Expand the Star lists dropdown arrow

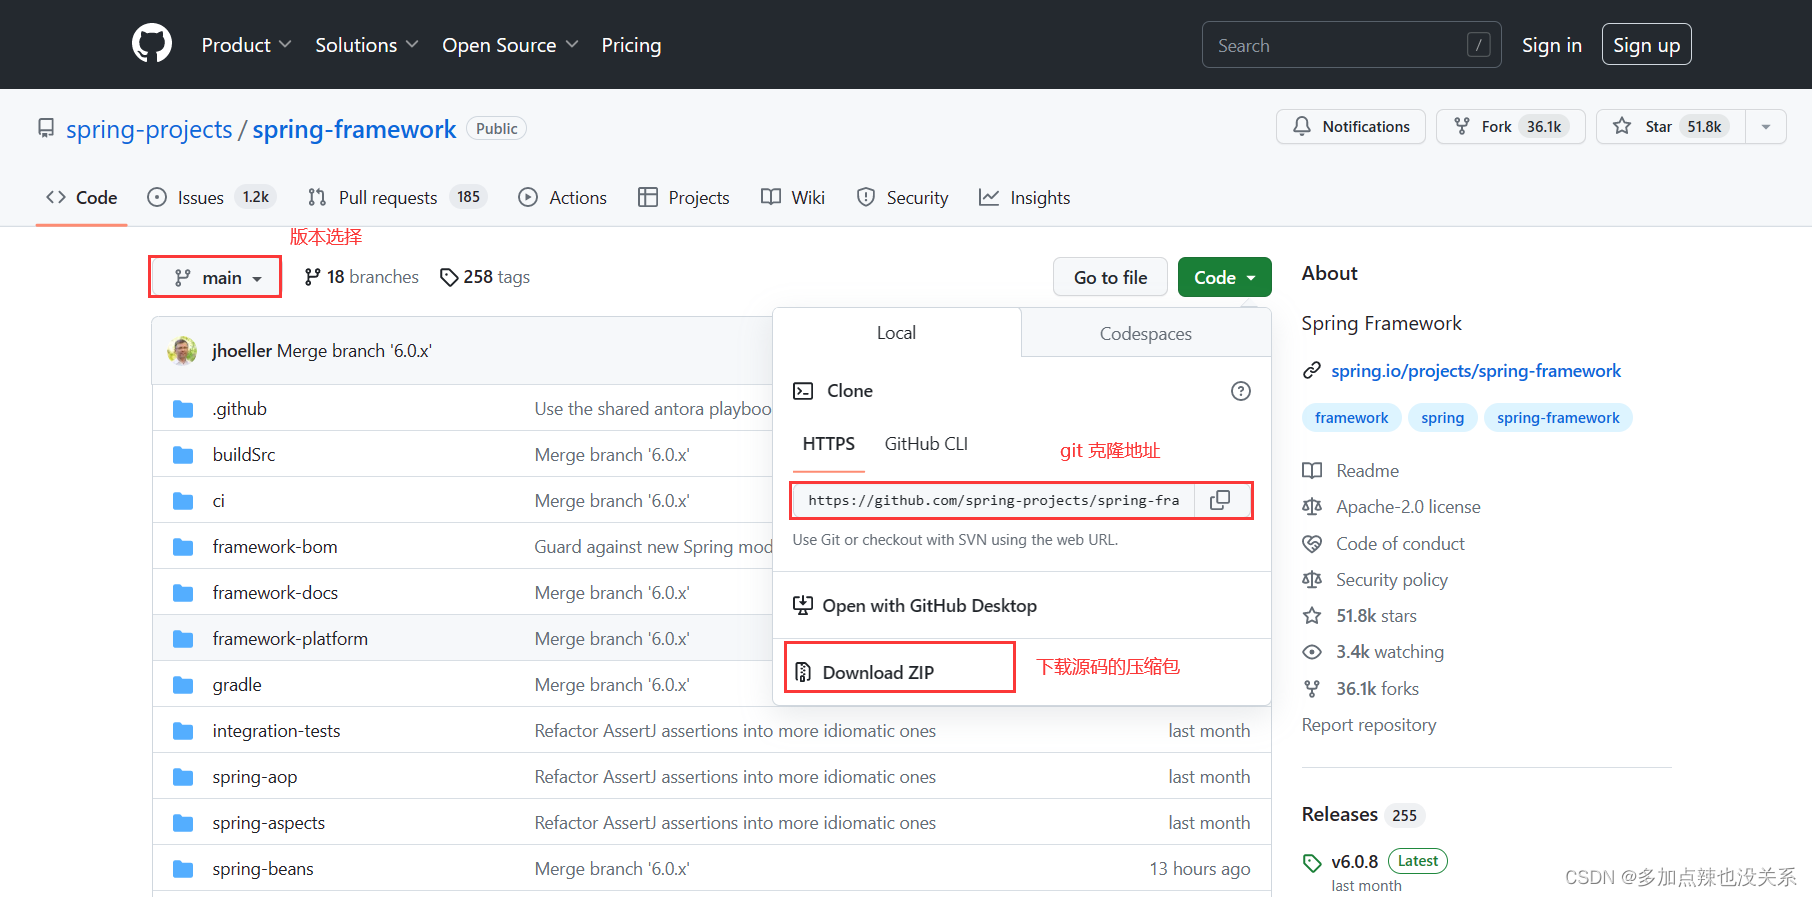[x=1766, y=126]
